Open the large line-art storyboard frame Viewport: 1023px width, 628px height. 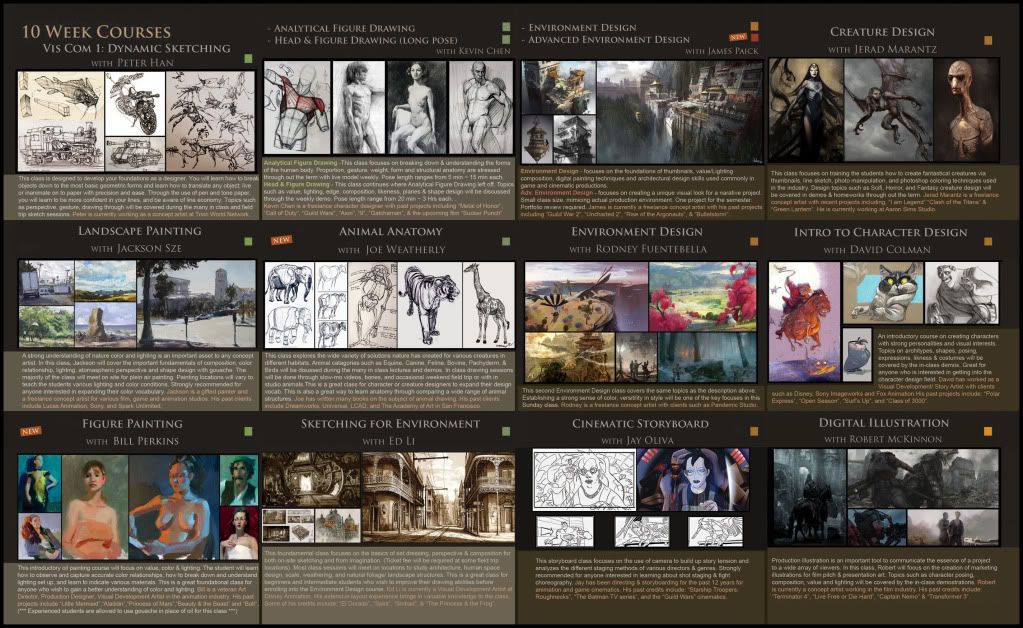[x=584, y=479]
